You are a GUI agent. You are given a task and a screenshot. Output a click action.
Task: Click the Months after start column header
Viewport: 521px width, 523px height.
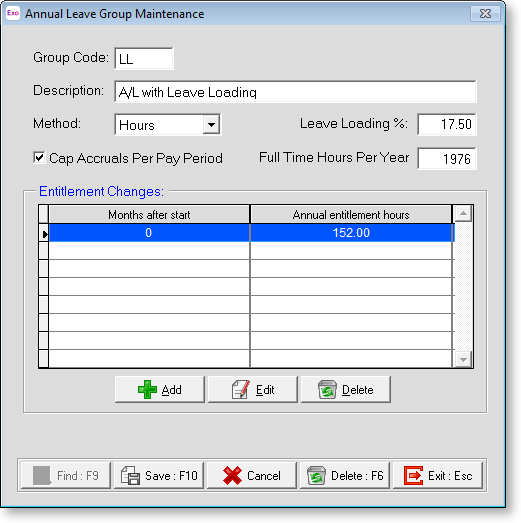[149, 215]
